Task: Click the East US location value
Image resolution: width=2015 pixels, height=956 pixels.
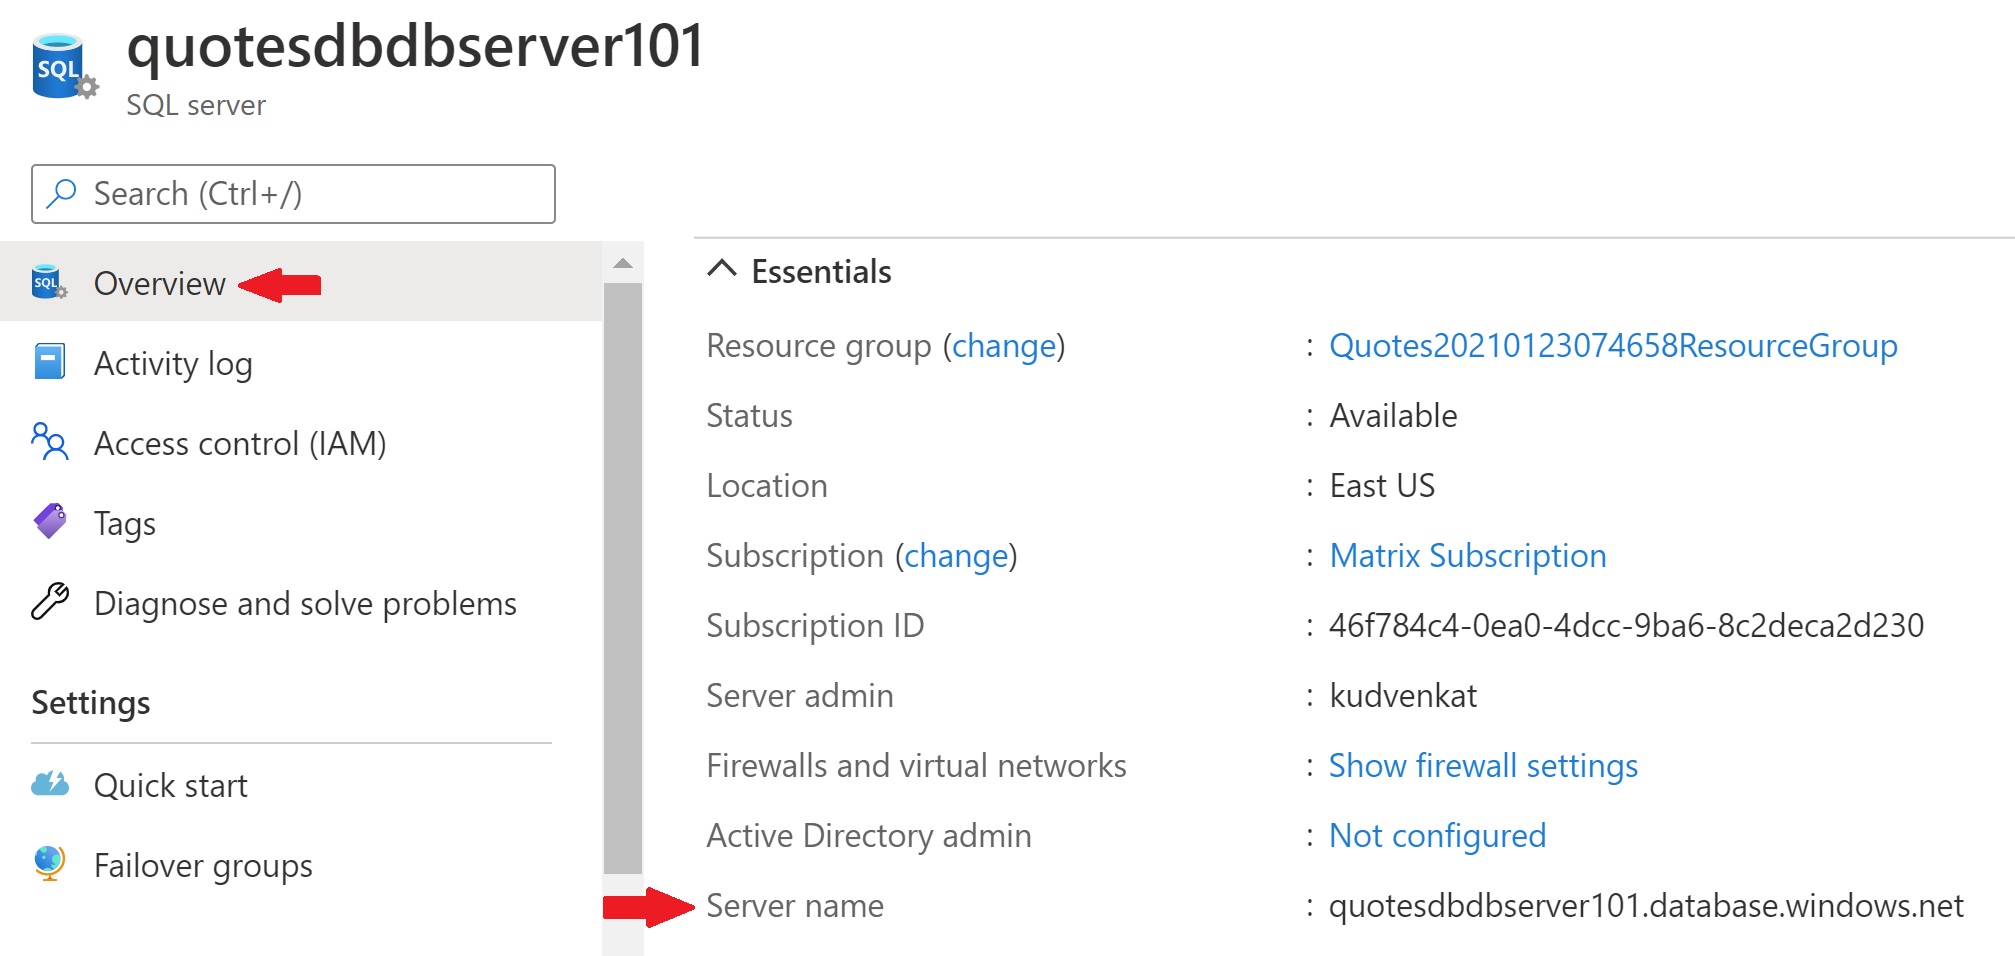Action: pyautogui.click(x=1382, y=486)
